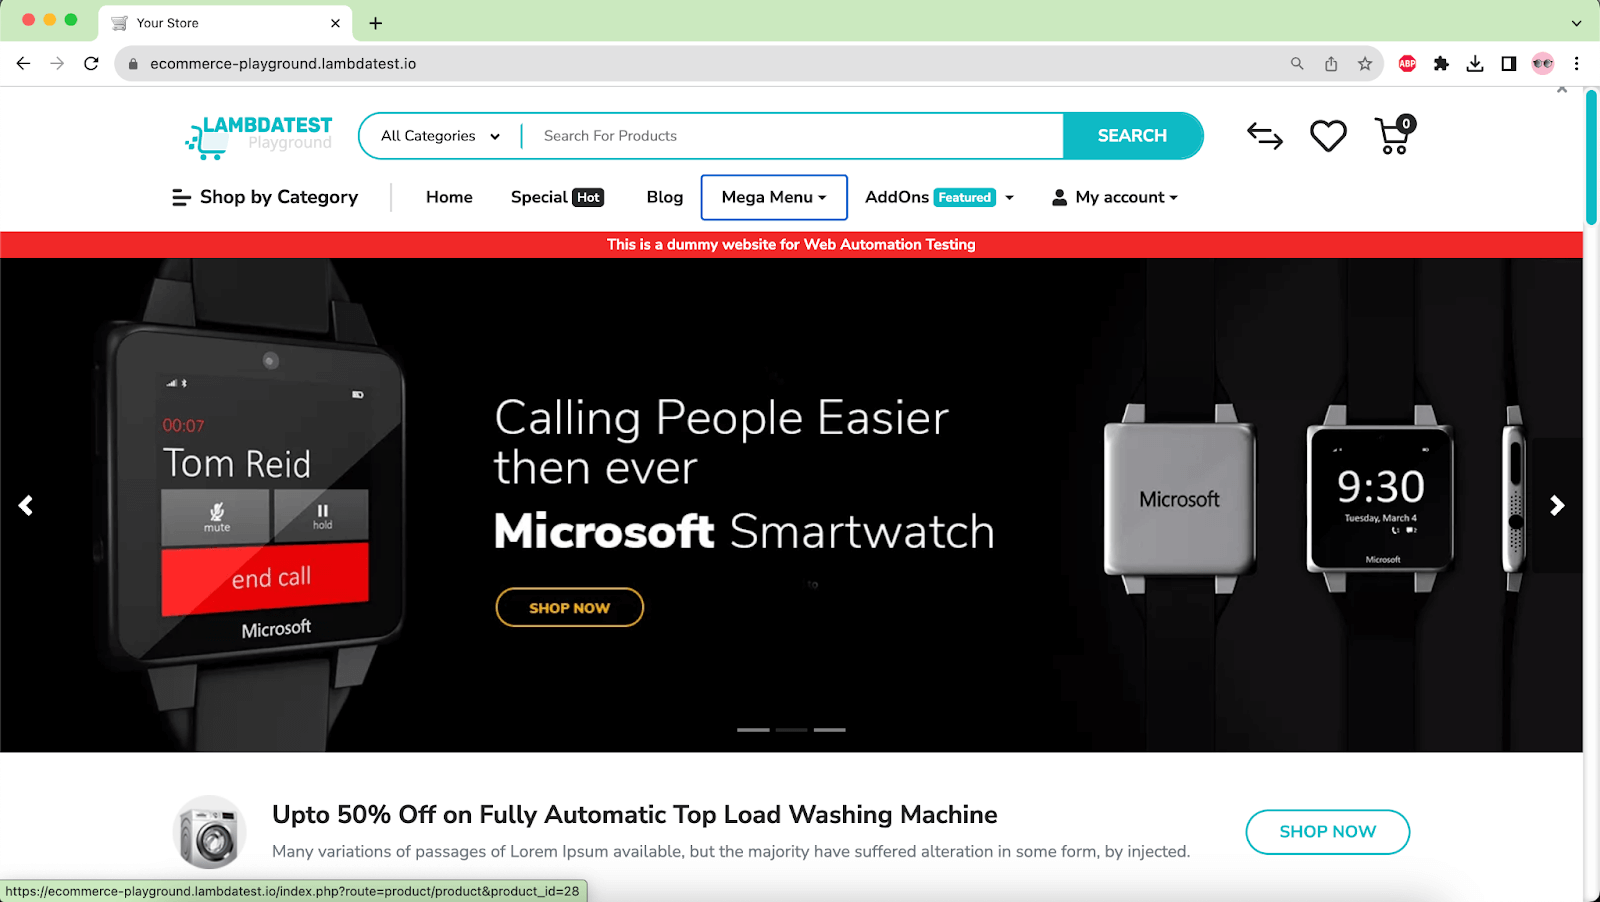Image resolution: width=1600 pixels, height=902 pixels.
Task: Open the All Categories dropdown
Action: 440,136
